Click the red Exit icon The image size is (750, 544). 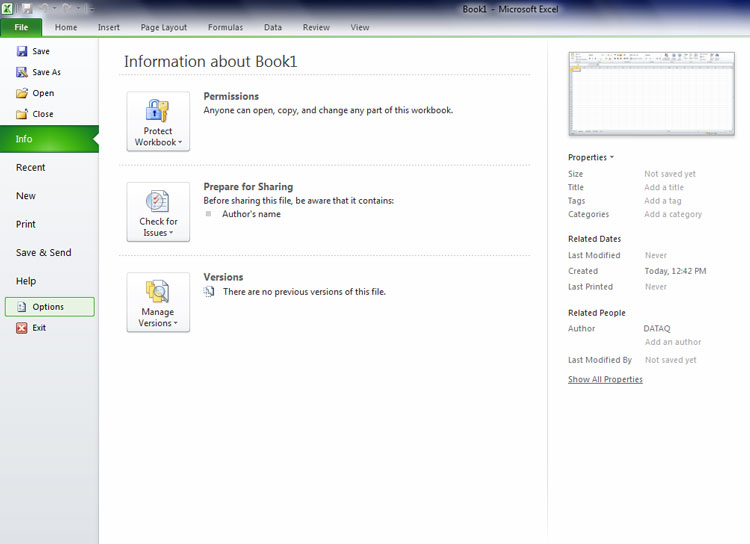22,328
